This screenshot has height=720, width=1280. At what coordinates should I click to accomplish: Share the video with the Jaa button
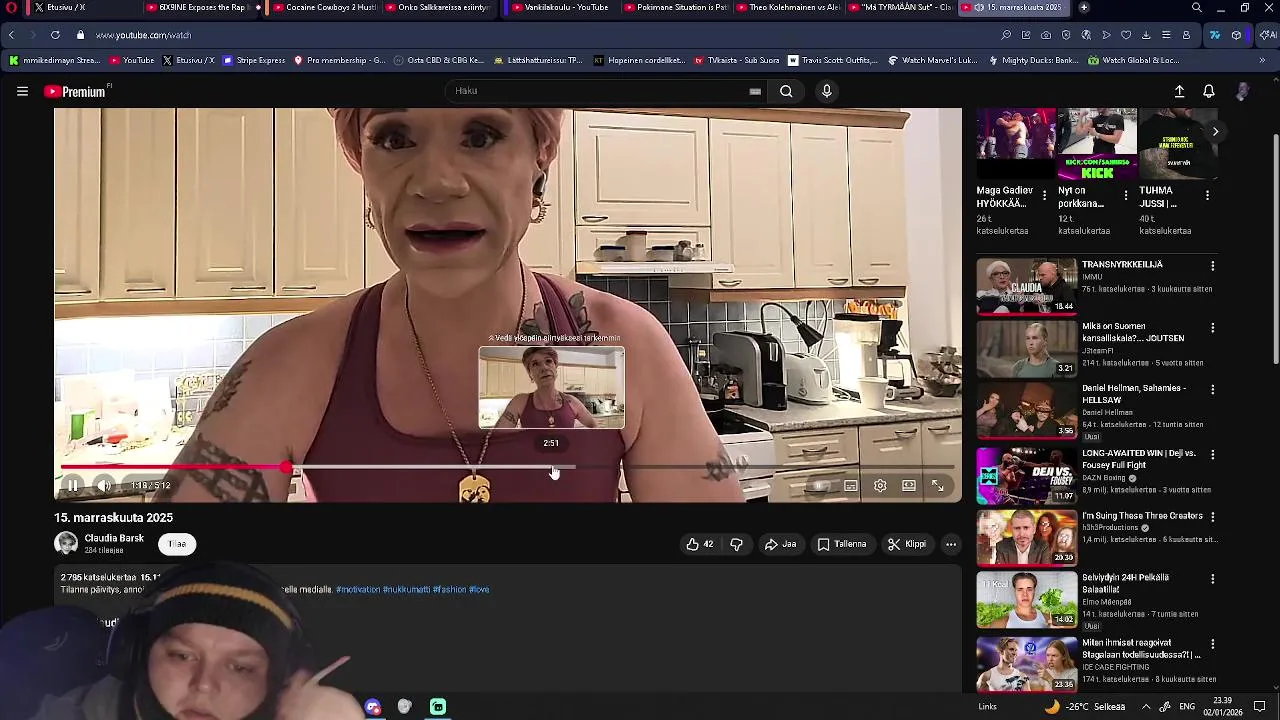pyautogui.click(x=780, y=544)
